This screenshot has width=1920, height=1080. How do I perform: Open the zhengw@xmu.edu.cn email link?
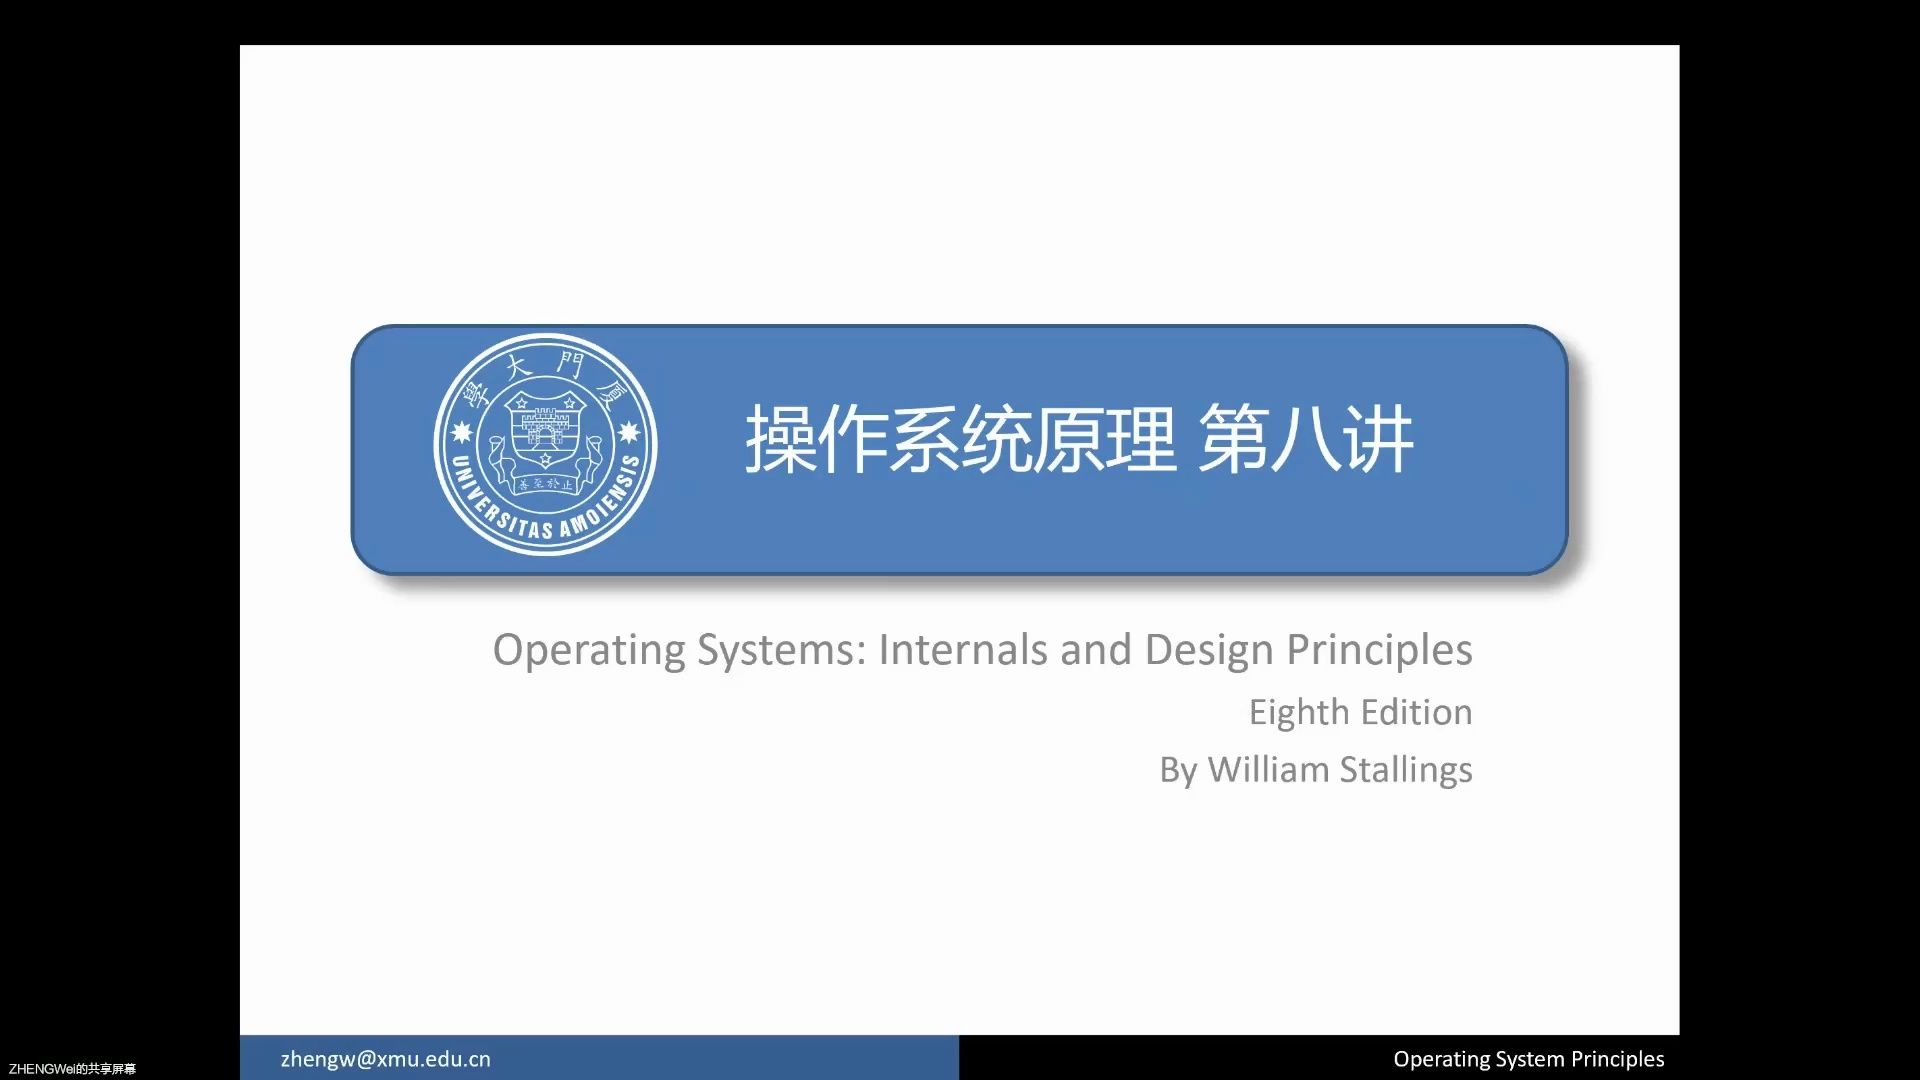[386, 1058]
